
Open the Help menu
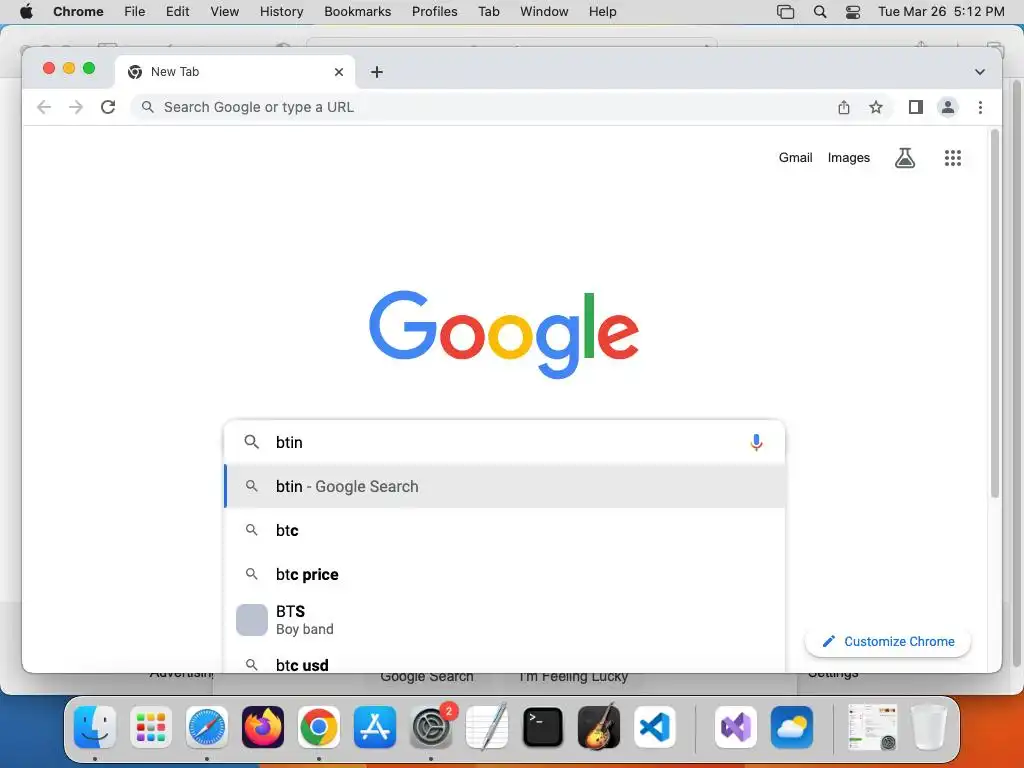602,12
